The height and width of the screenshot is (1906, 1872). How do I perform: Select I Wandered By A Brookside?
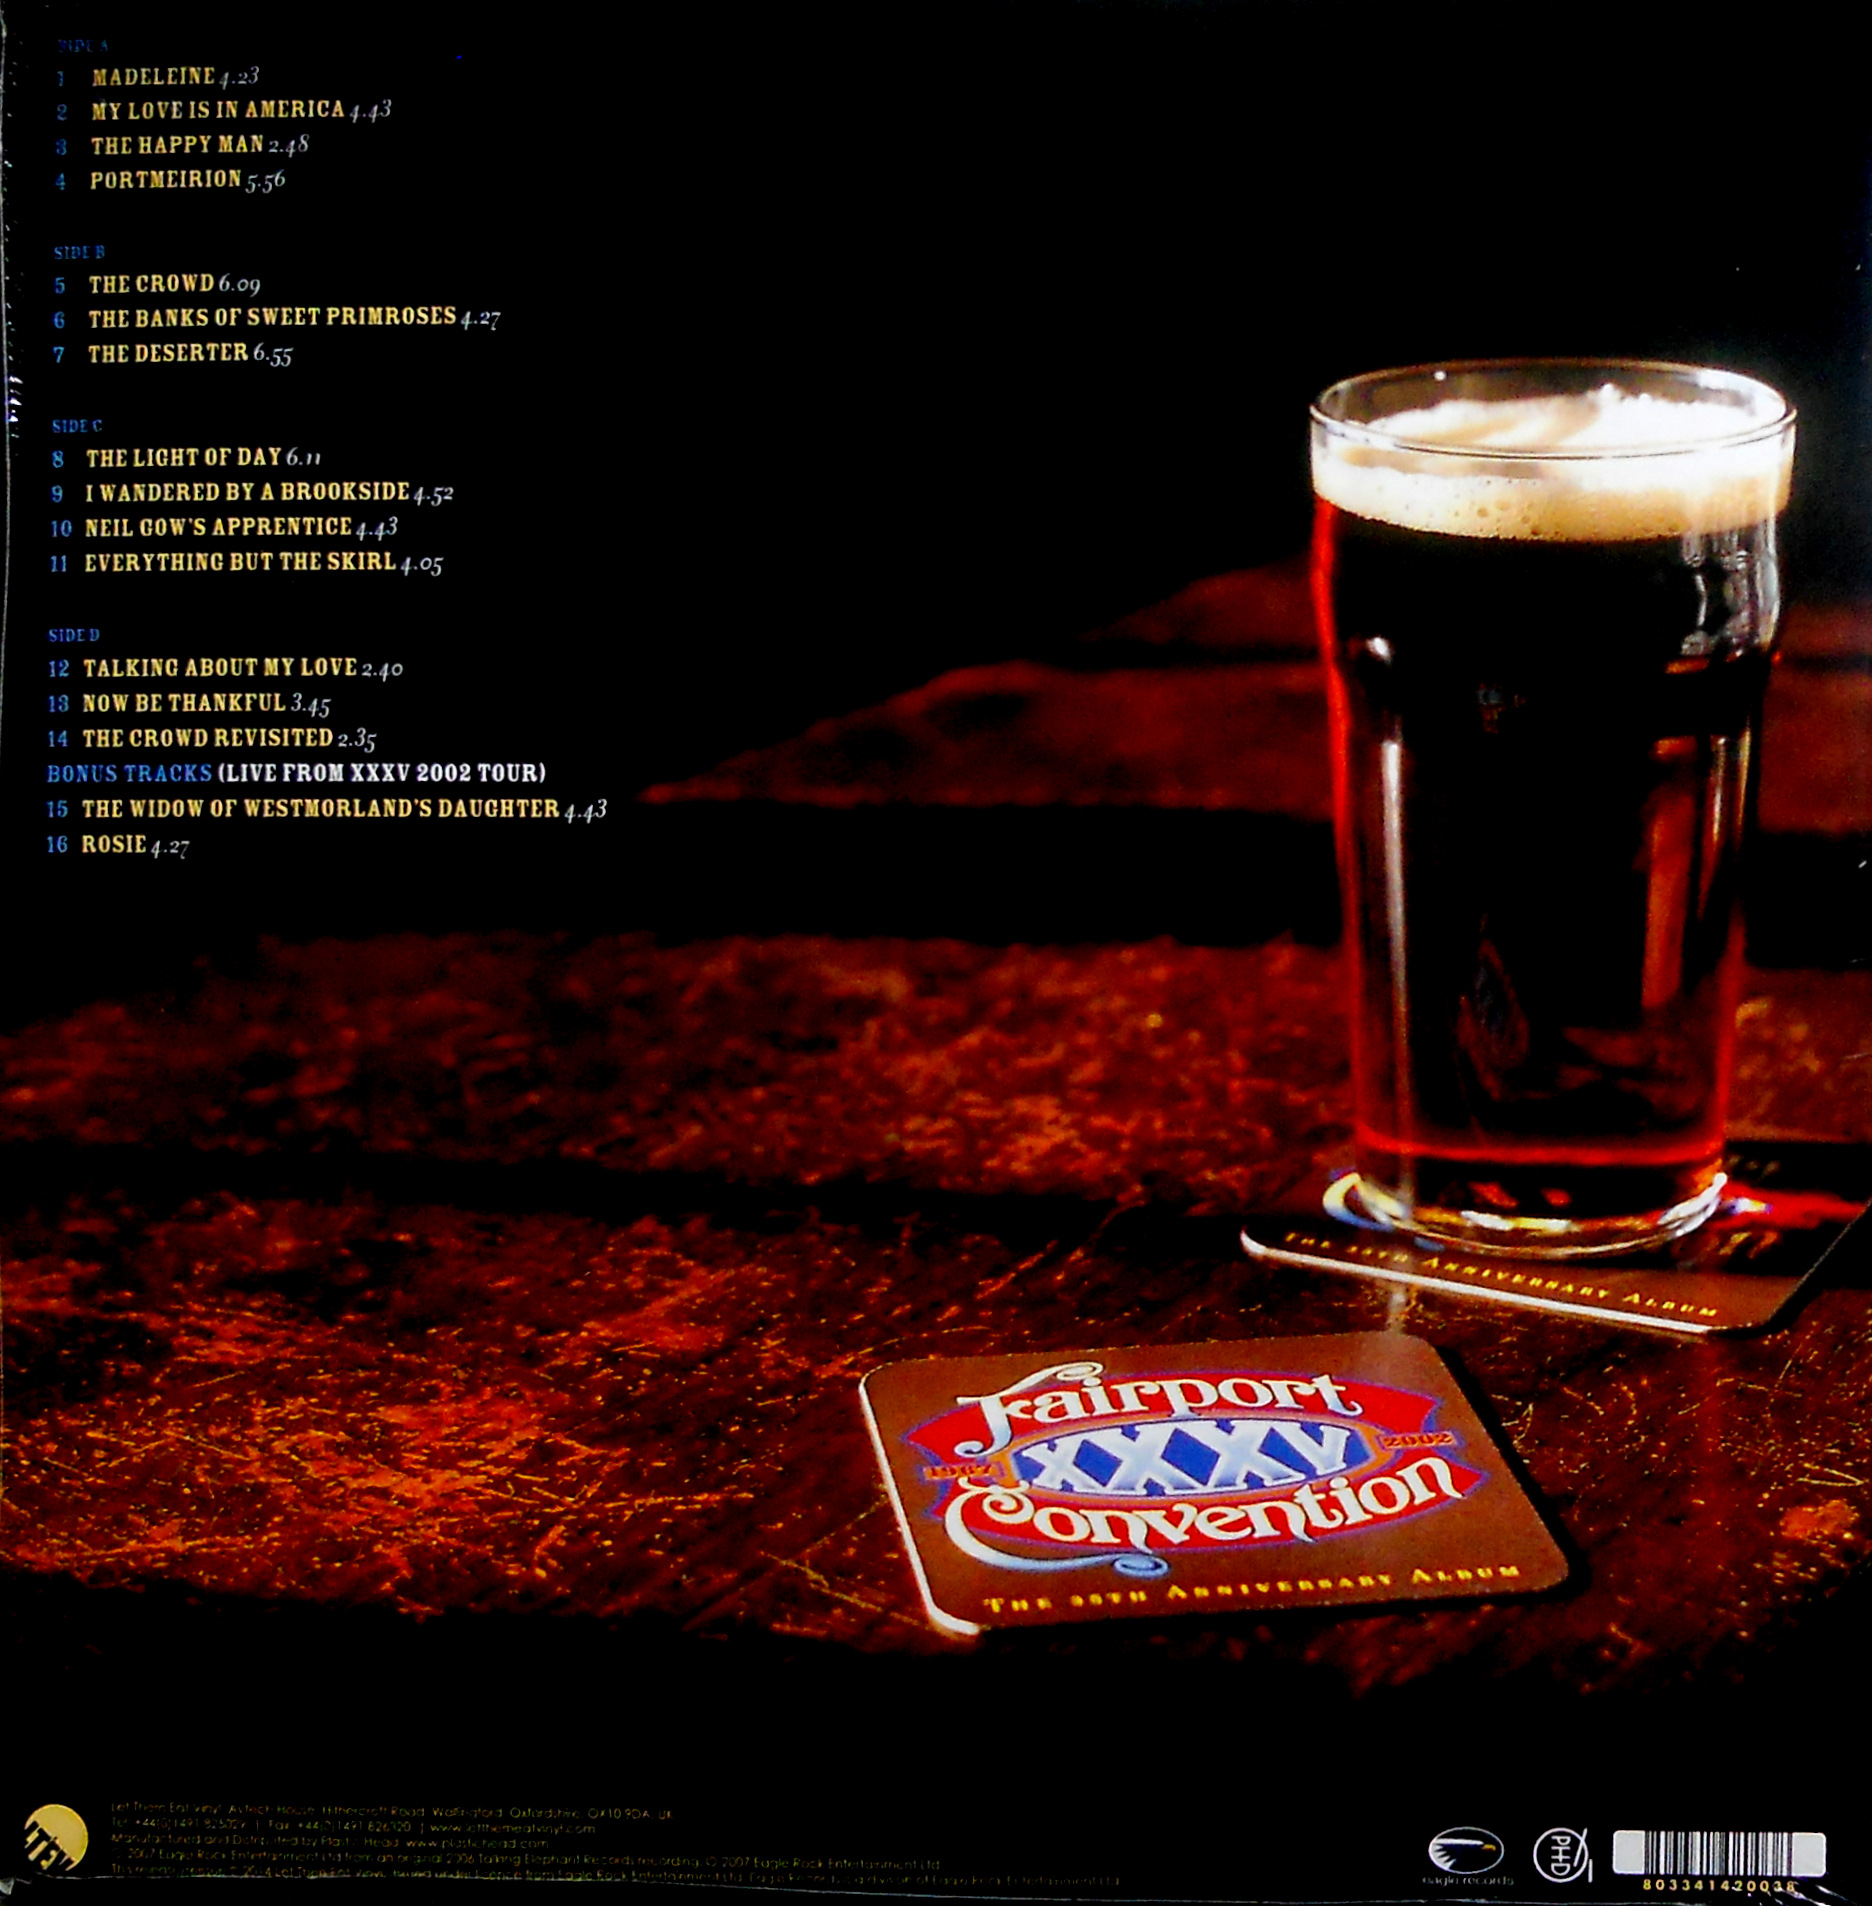coord(252,493)
